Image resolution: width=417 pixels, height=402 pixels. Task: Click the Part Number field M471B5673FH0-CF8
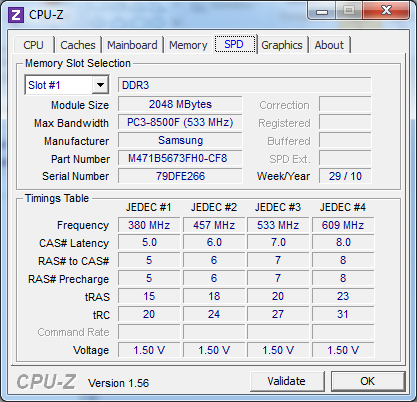pos(180,158)
